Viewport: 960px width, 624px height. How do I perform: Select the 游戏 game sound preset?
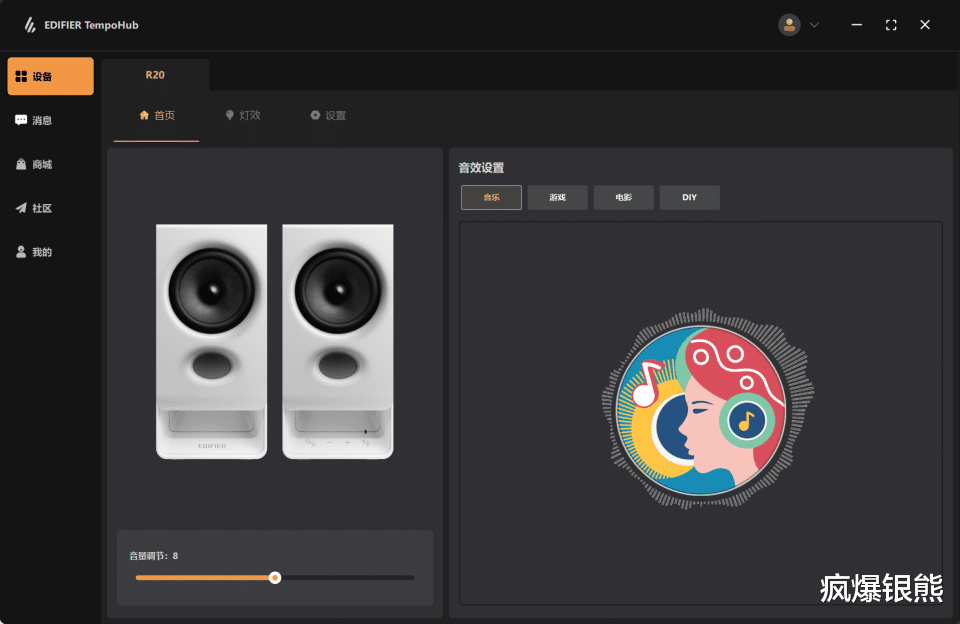pos(557,197)
